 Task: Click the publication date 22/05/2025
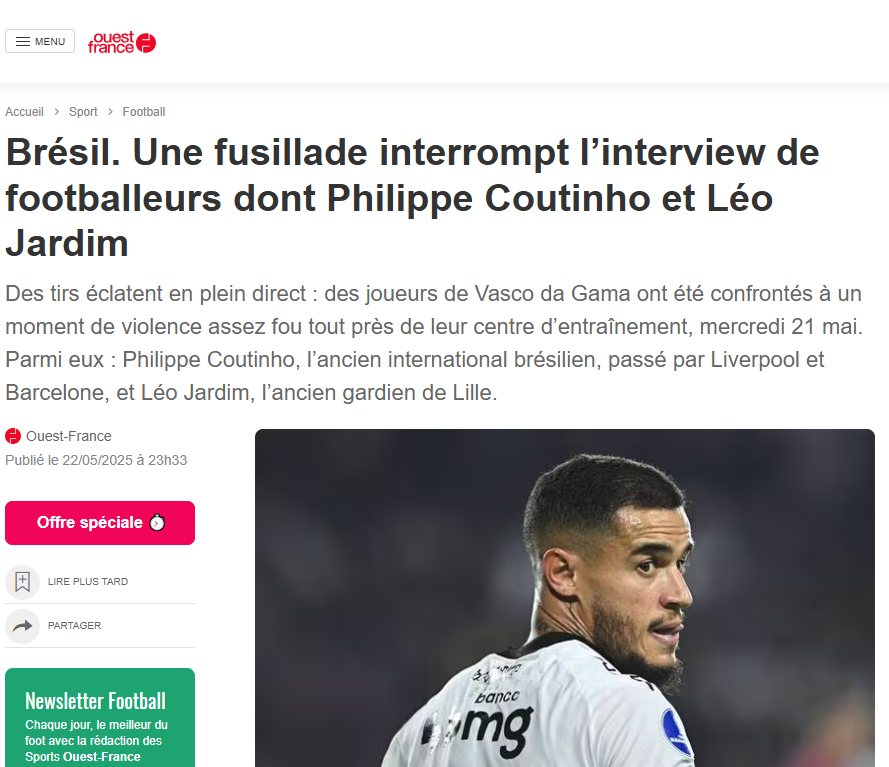96,460
